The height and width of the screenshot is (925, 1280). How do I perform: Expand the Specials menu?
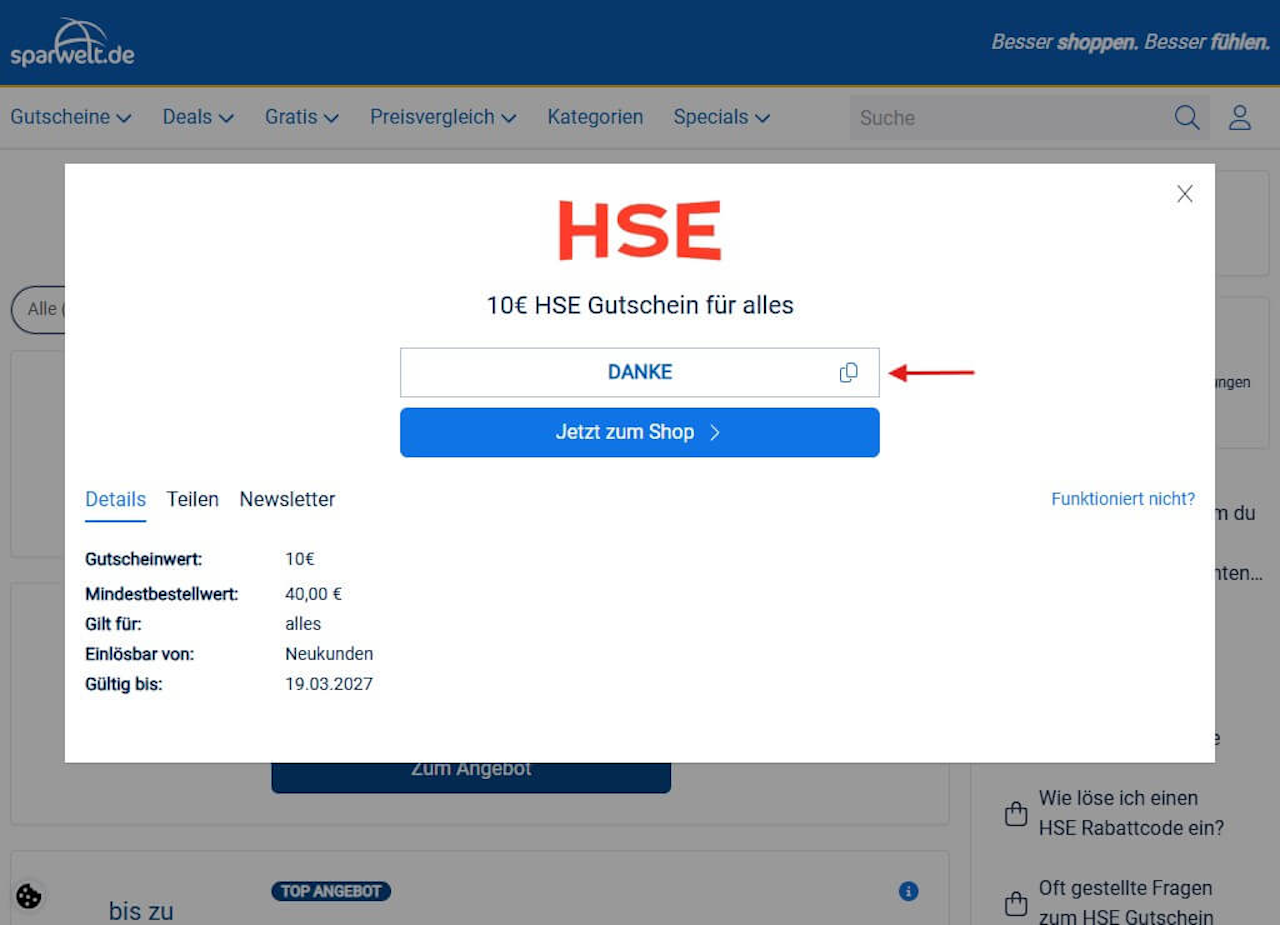tap(722, 117)
